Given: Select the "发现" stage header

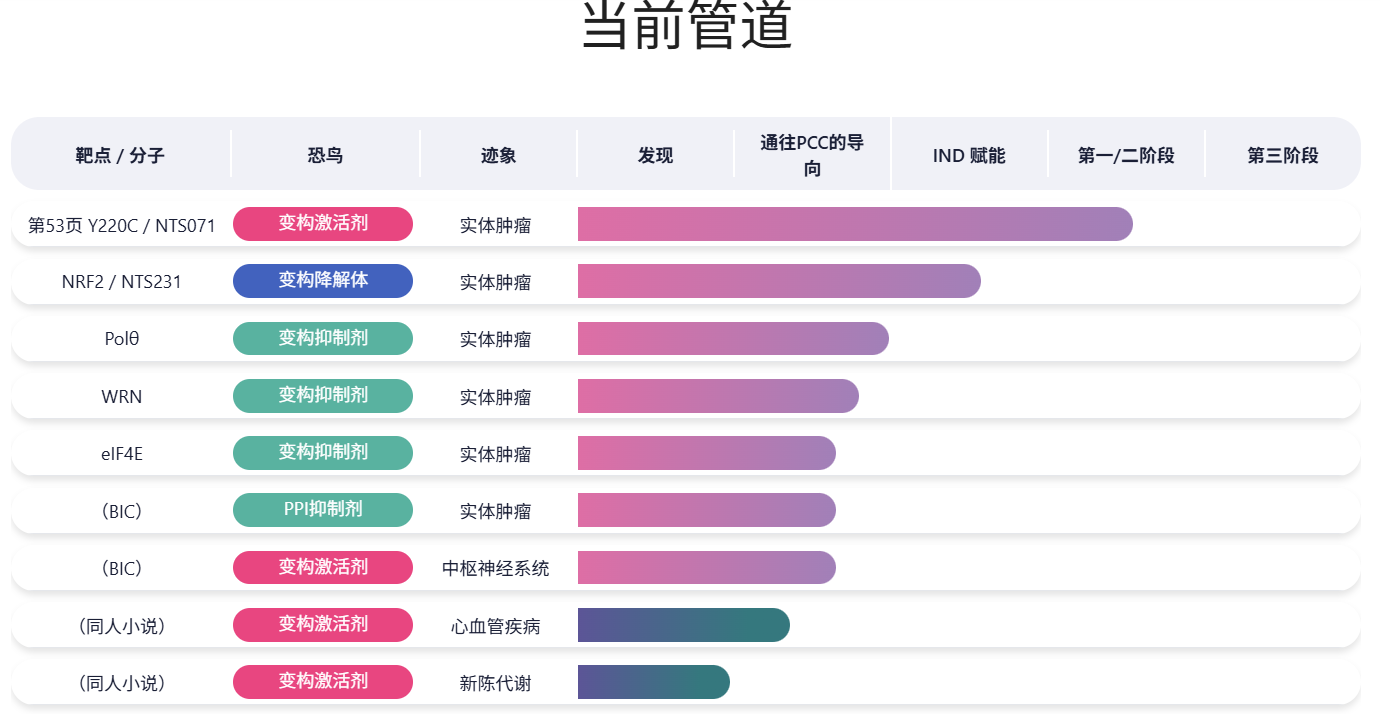Looking at the screenshot, I should [x=655, y=155].
